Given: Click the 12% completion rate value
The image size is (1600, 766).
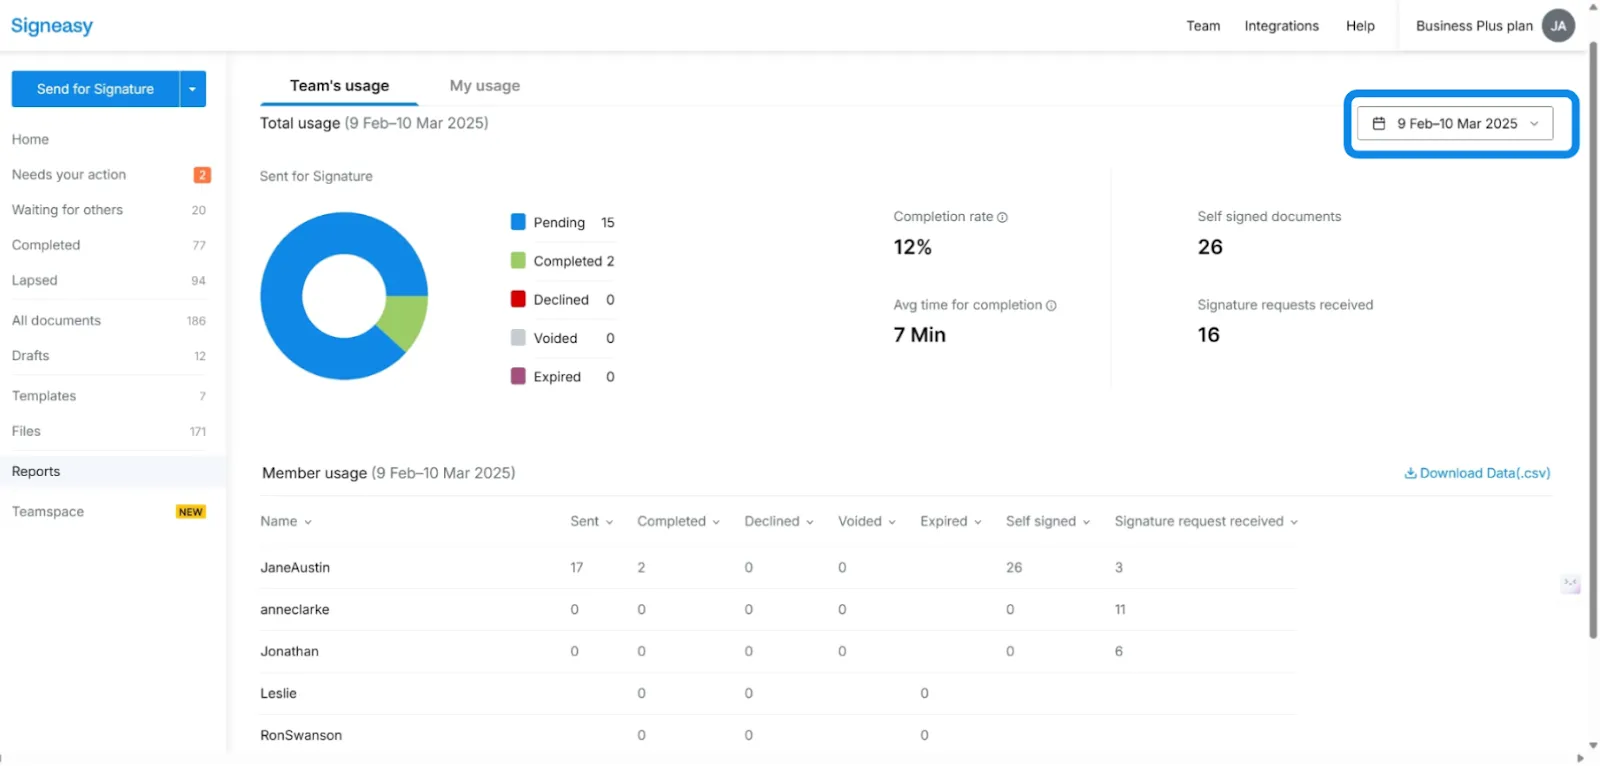Looking at the screenshot, I should tap(913, 247).
